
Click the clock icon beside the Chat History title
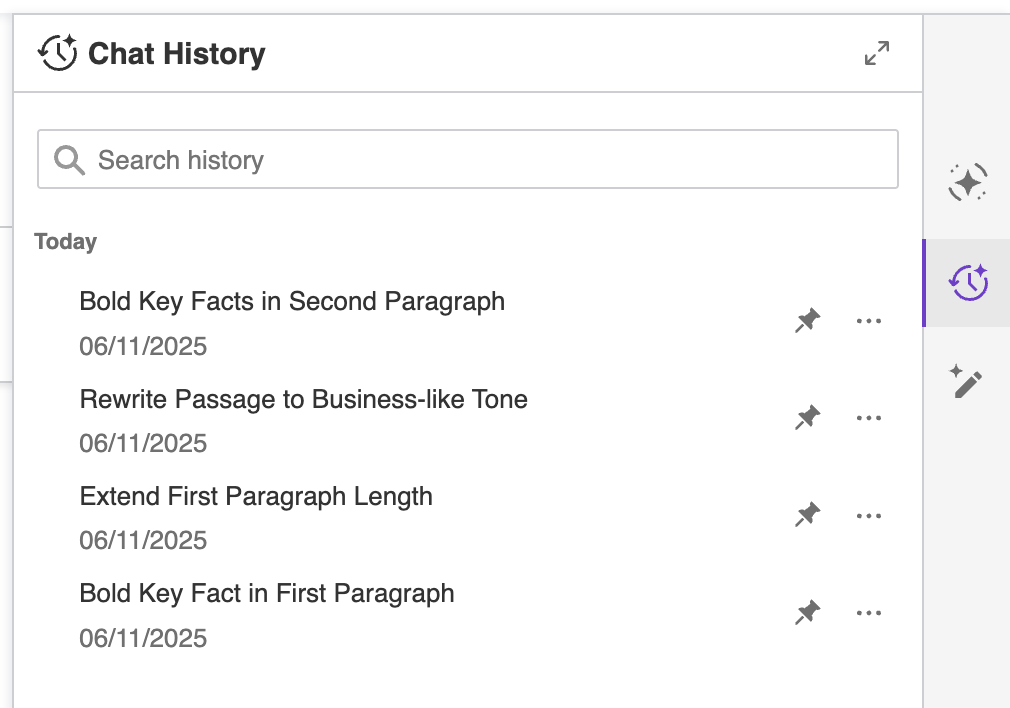[x=57, y=53]
